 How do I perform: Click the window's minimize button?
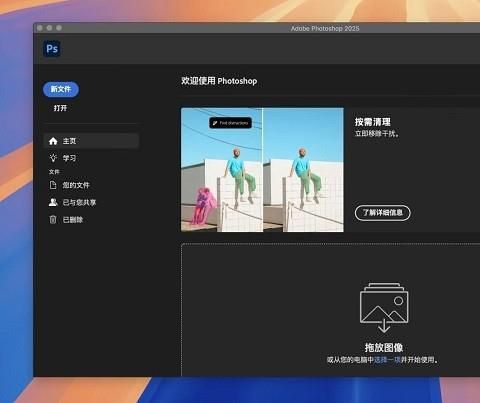[x=49, y=28]
